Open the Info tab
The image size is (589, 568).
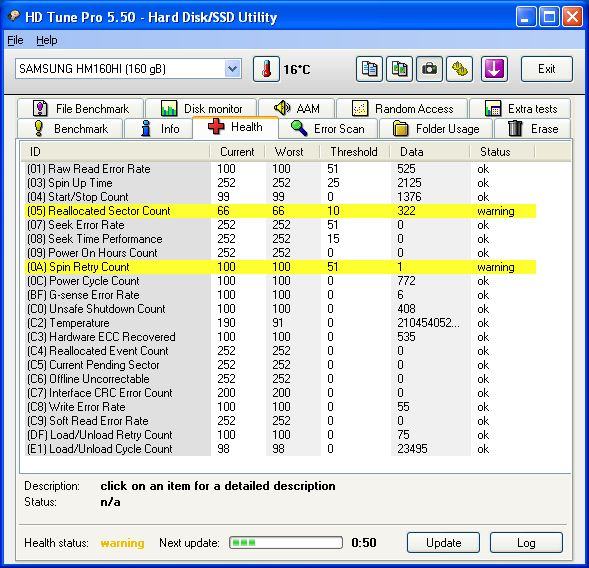pos(159,129)
